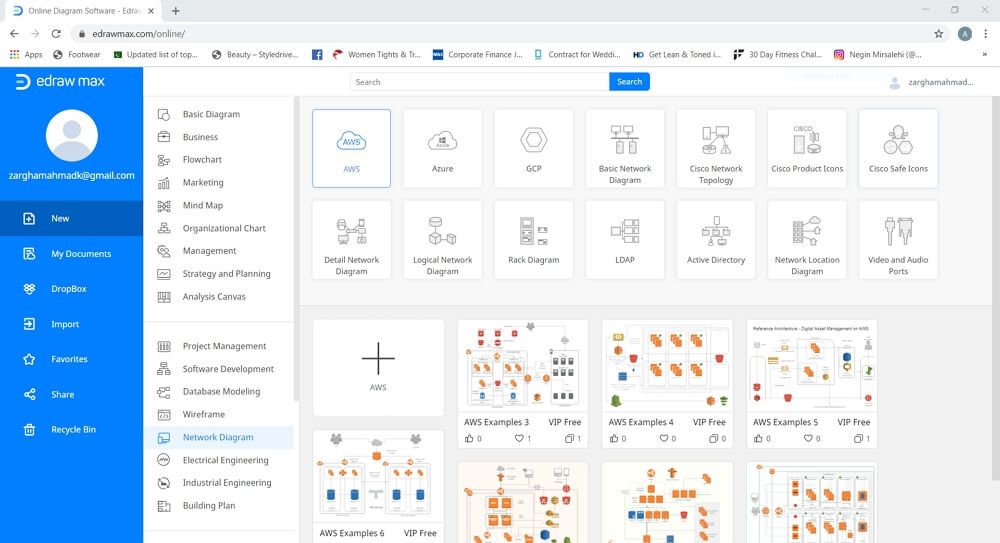This screenshot has height=543, width=1000.
Task: Like the AWS Examples 3 template
Action: (469, 438)
